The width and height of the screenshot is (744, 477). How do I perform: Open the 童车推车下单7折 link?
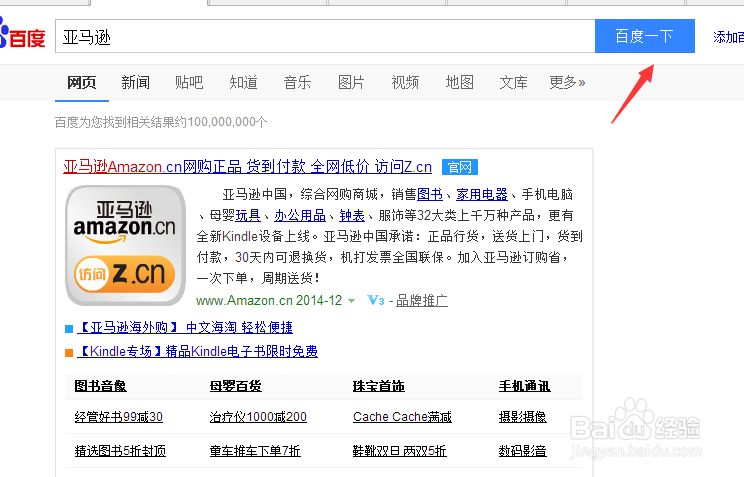click(255, 451)
